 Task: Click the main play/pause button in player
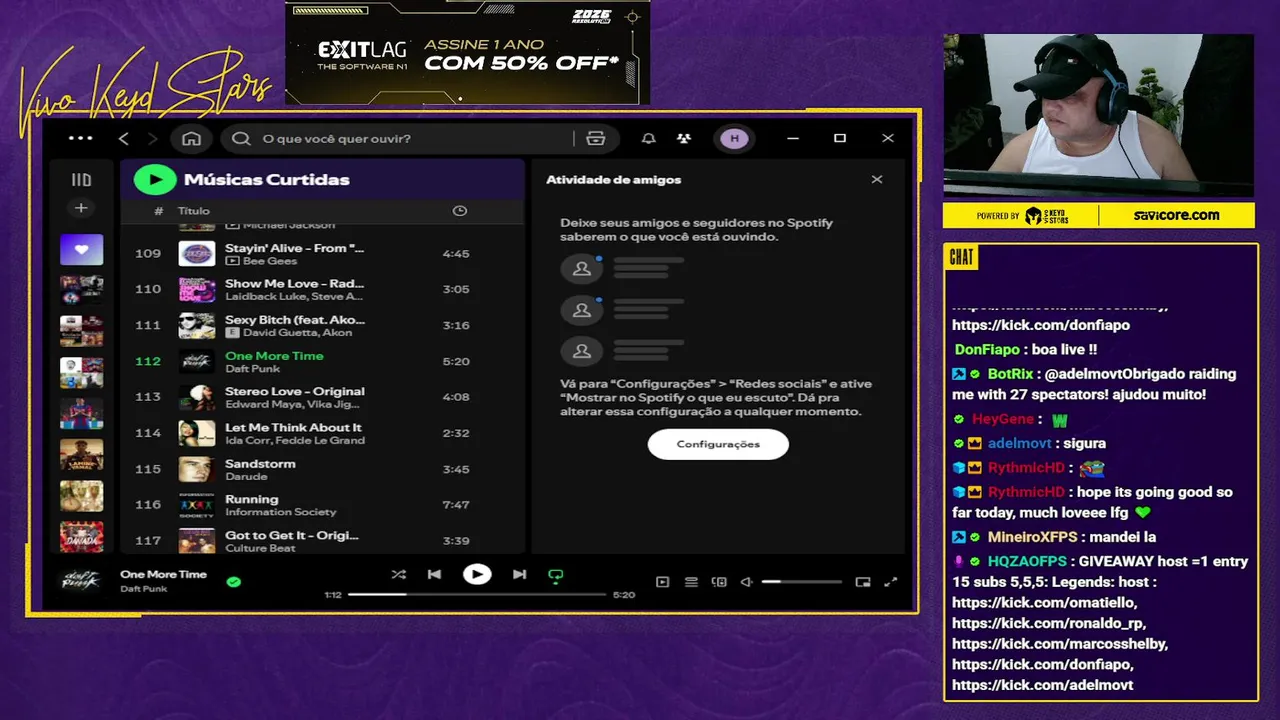point(477,574)
